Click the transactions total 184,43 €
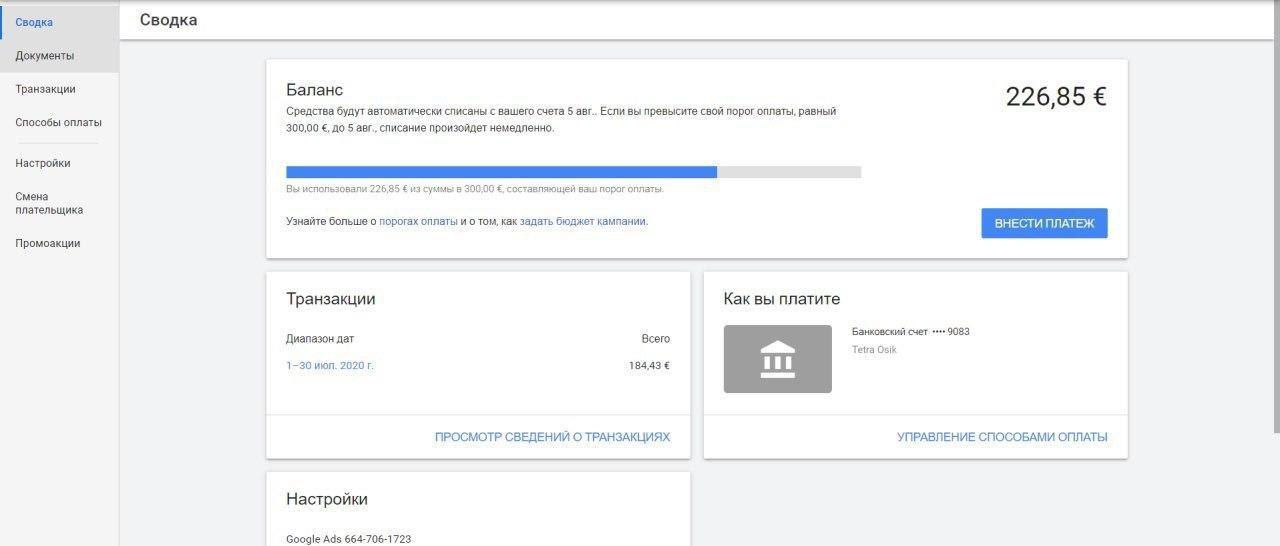The image size is (1280, 546). (649, 366)
